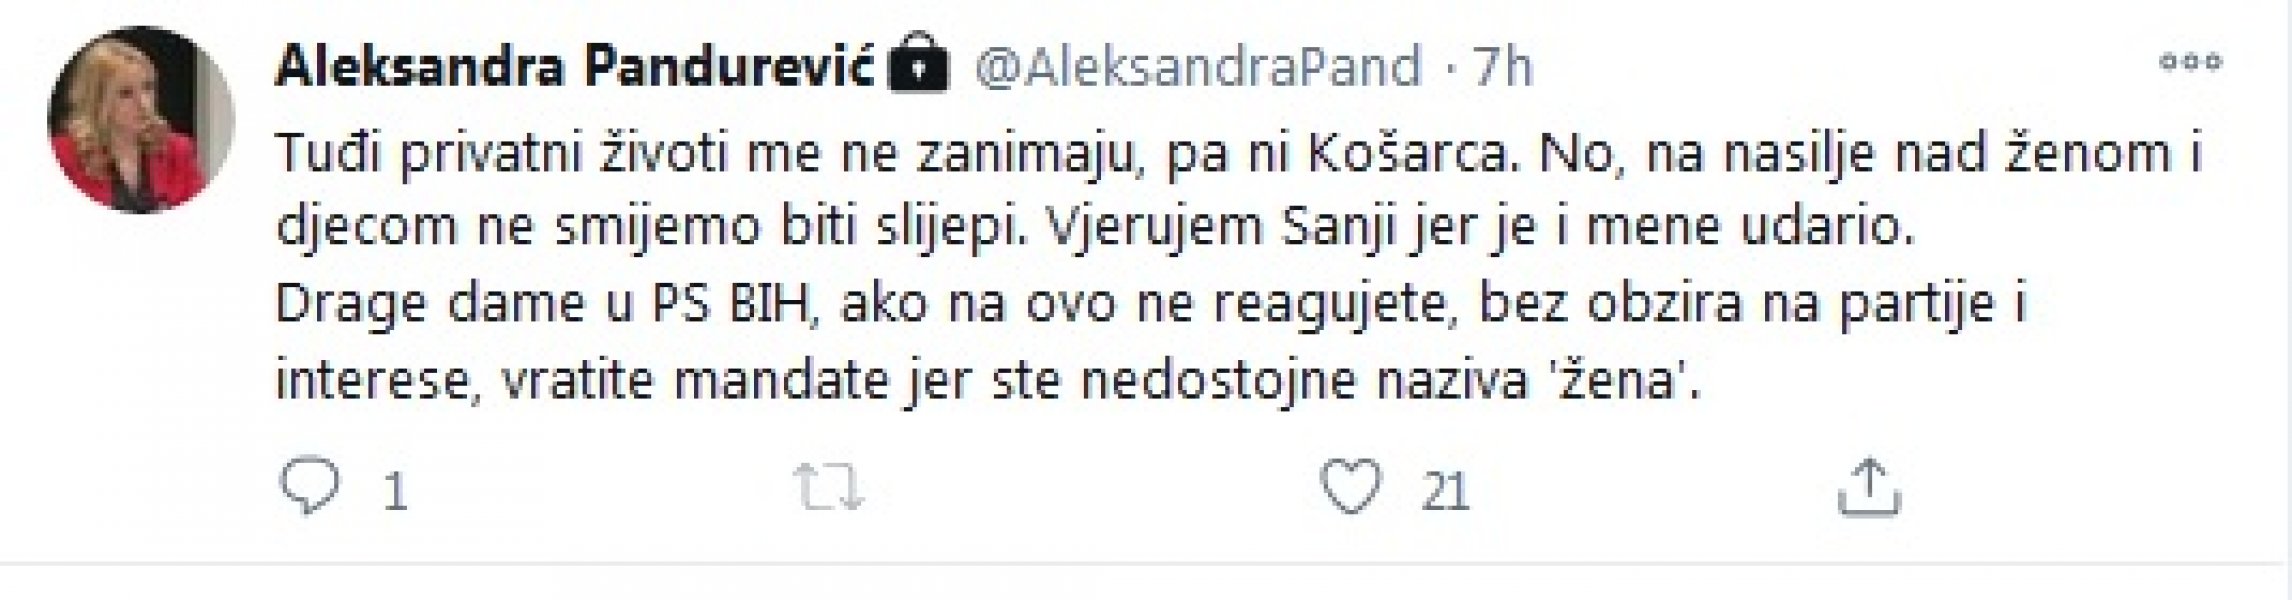Open tweet by clicking 'Tuđi privatni životi' line

point(1239,158)
